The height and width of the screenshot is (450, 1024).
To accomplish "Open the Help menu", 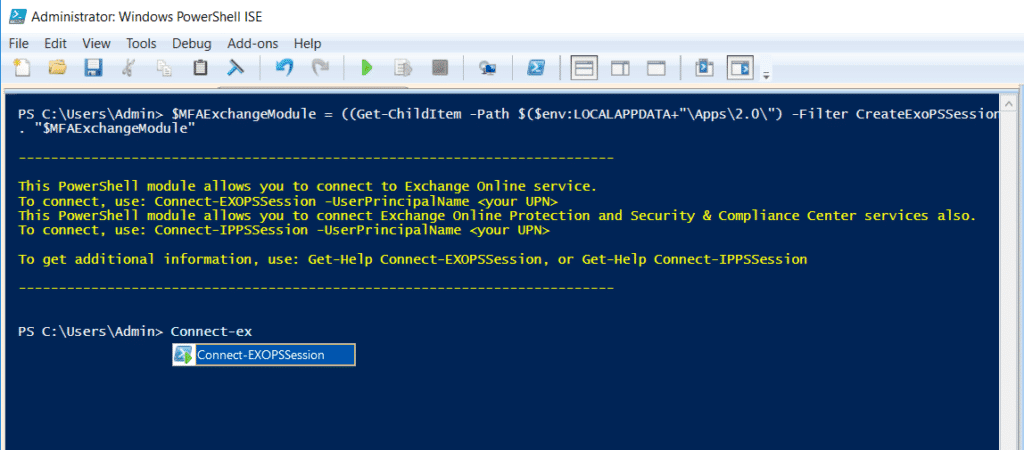I will tap(308, 44).
